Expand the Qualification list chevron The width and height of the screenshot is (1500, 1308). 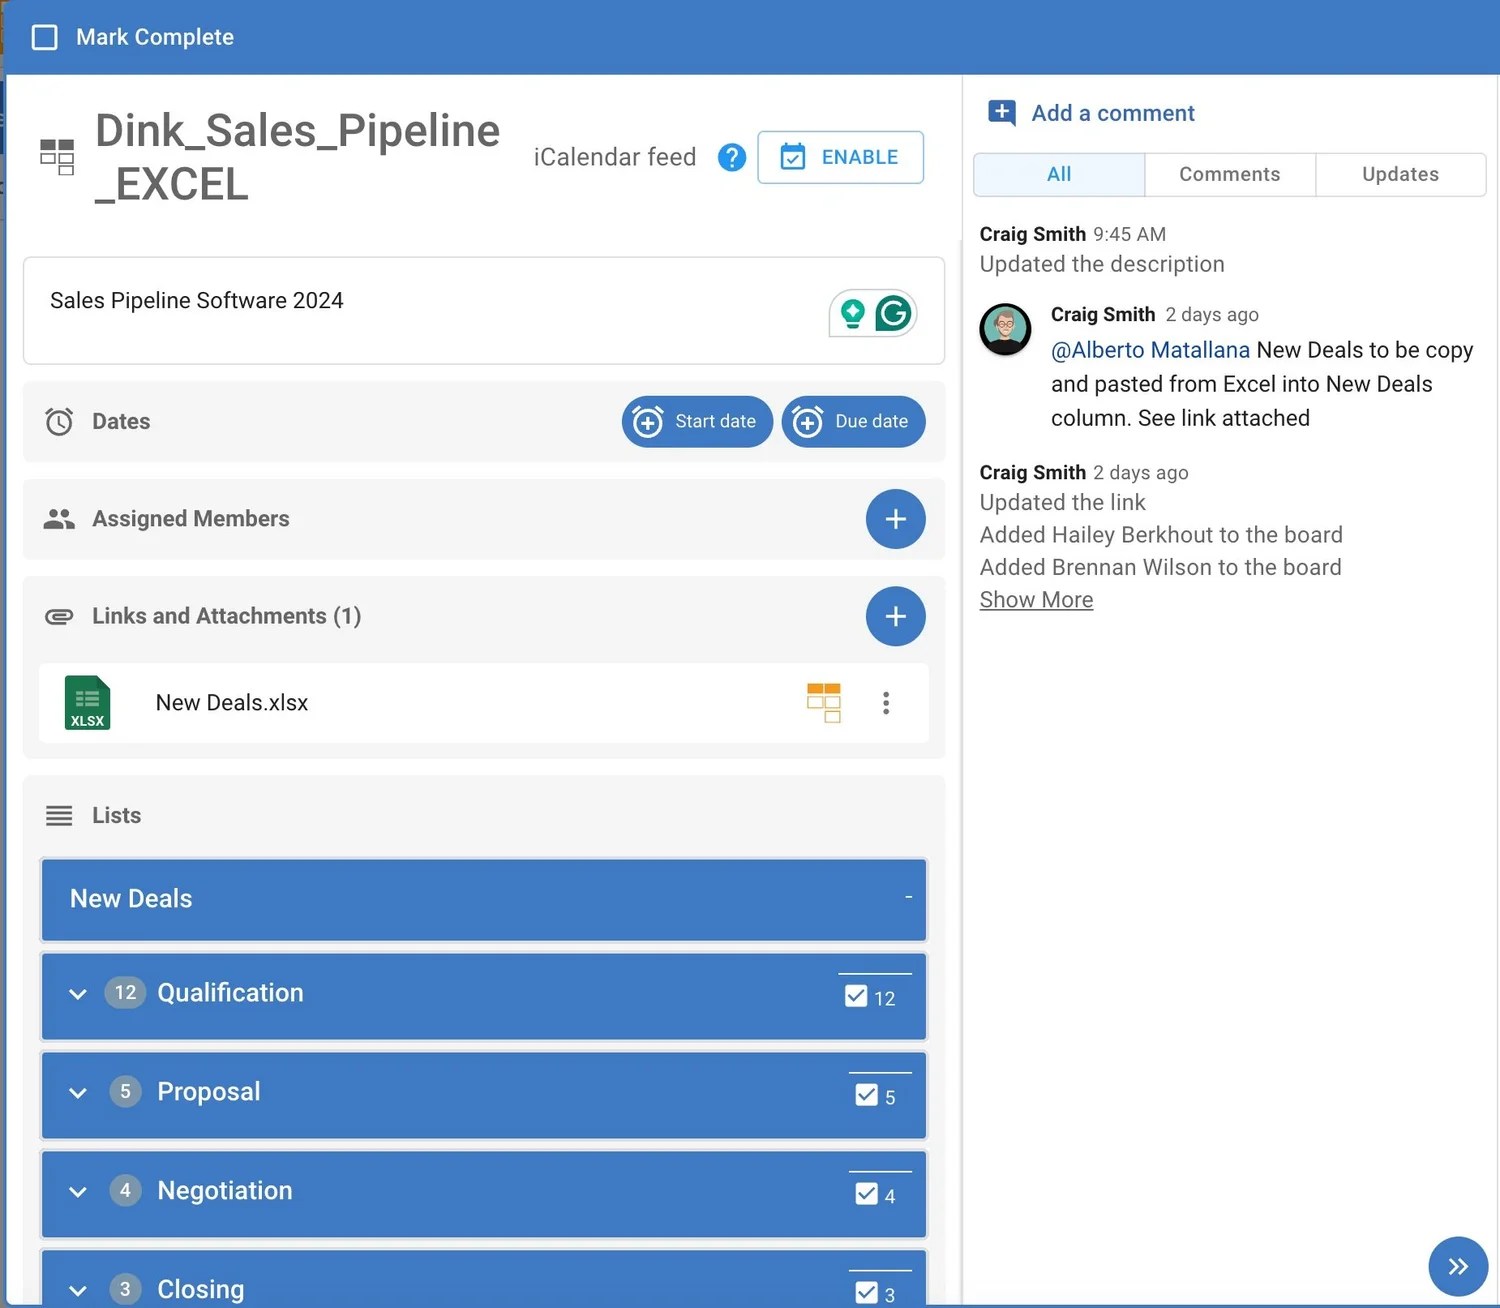coord(78,994)
